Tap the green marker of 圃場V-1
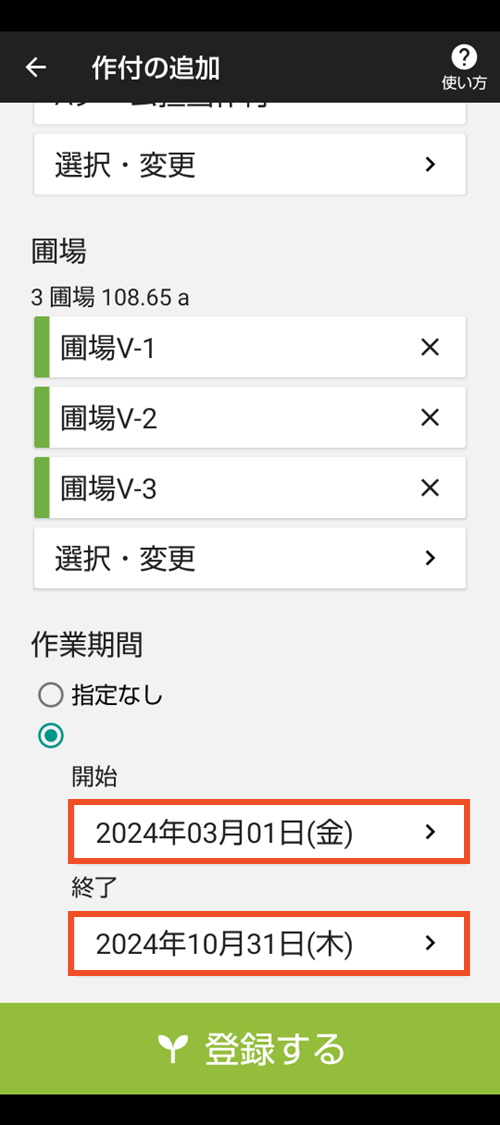The height and width of the screenshot is (1125, 500). [42, 347]
